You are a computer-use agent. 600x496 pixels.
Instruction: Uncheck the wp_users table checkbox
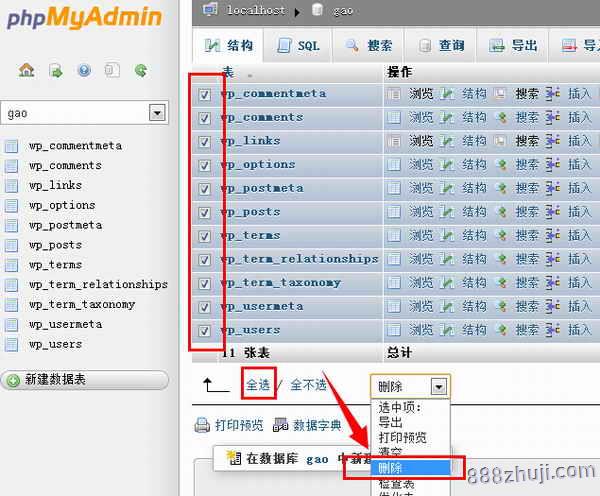click(204, 331)
